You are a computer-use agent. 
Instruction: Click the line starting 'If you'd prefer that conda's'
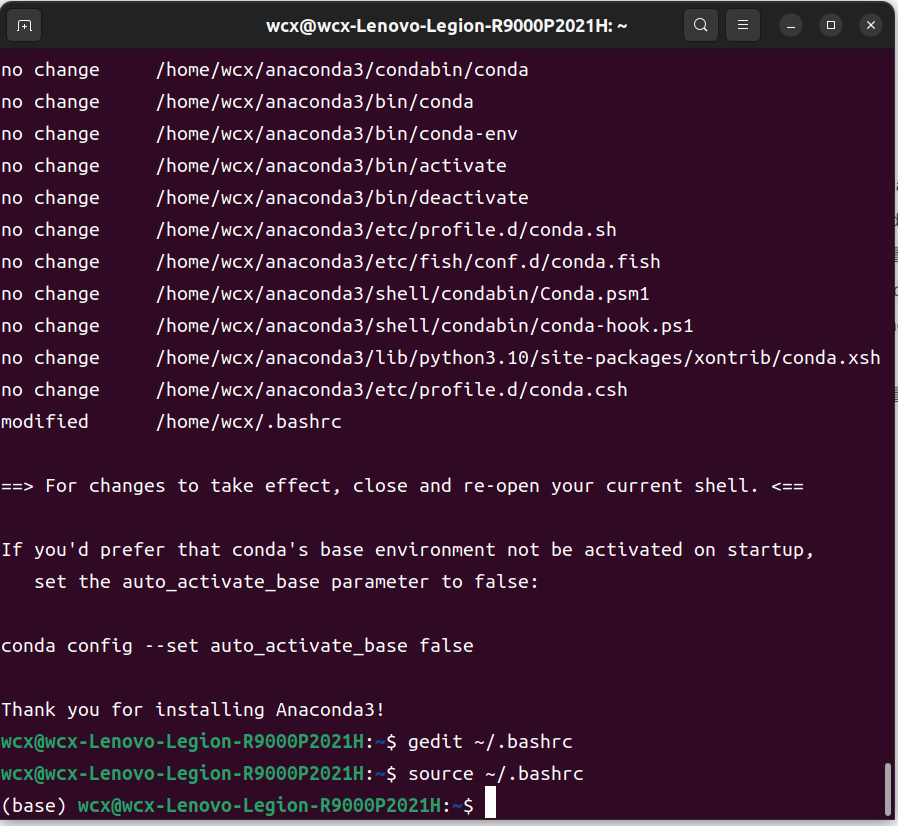[408, 550]
